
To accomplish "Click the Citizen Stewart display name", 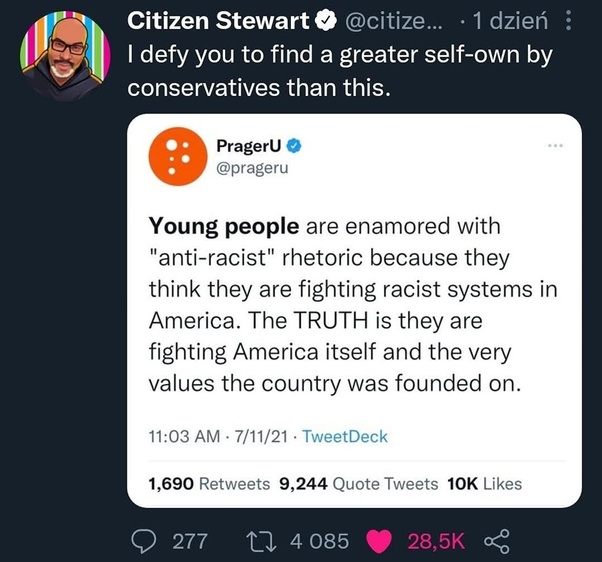I will [218, 21].
